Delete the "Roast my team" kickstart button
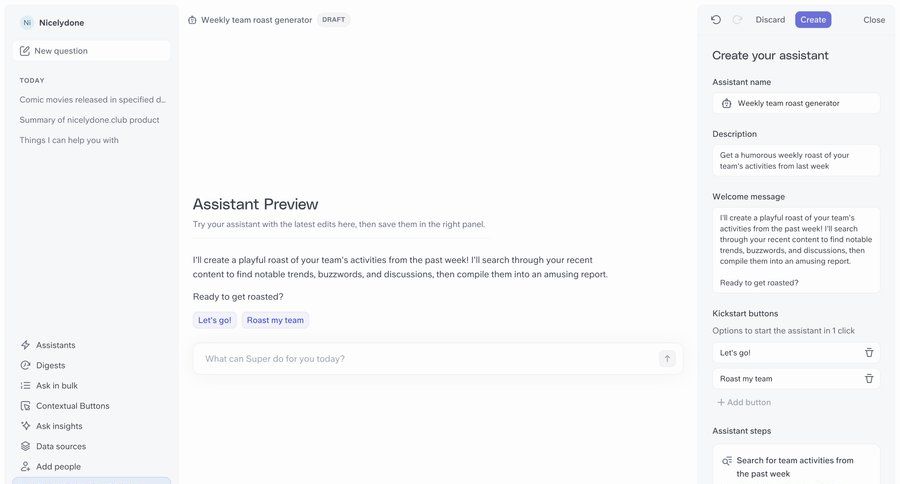 click(x=869, y=379)
